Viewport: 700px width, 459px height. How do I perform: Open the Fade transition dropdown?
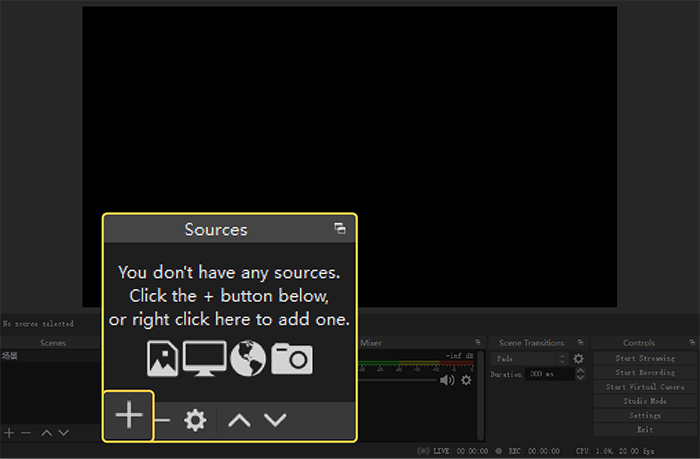pos(529,359)
